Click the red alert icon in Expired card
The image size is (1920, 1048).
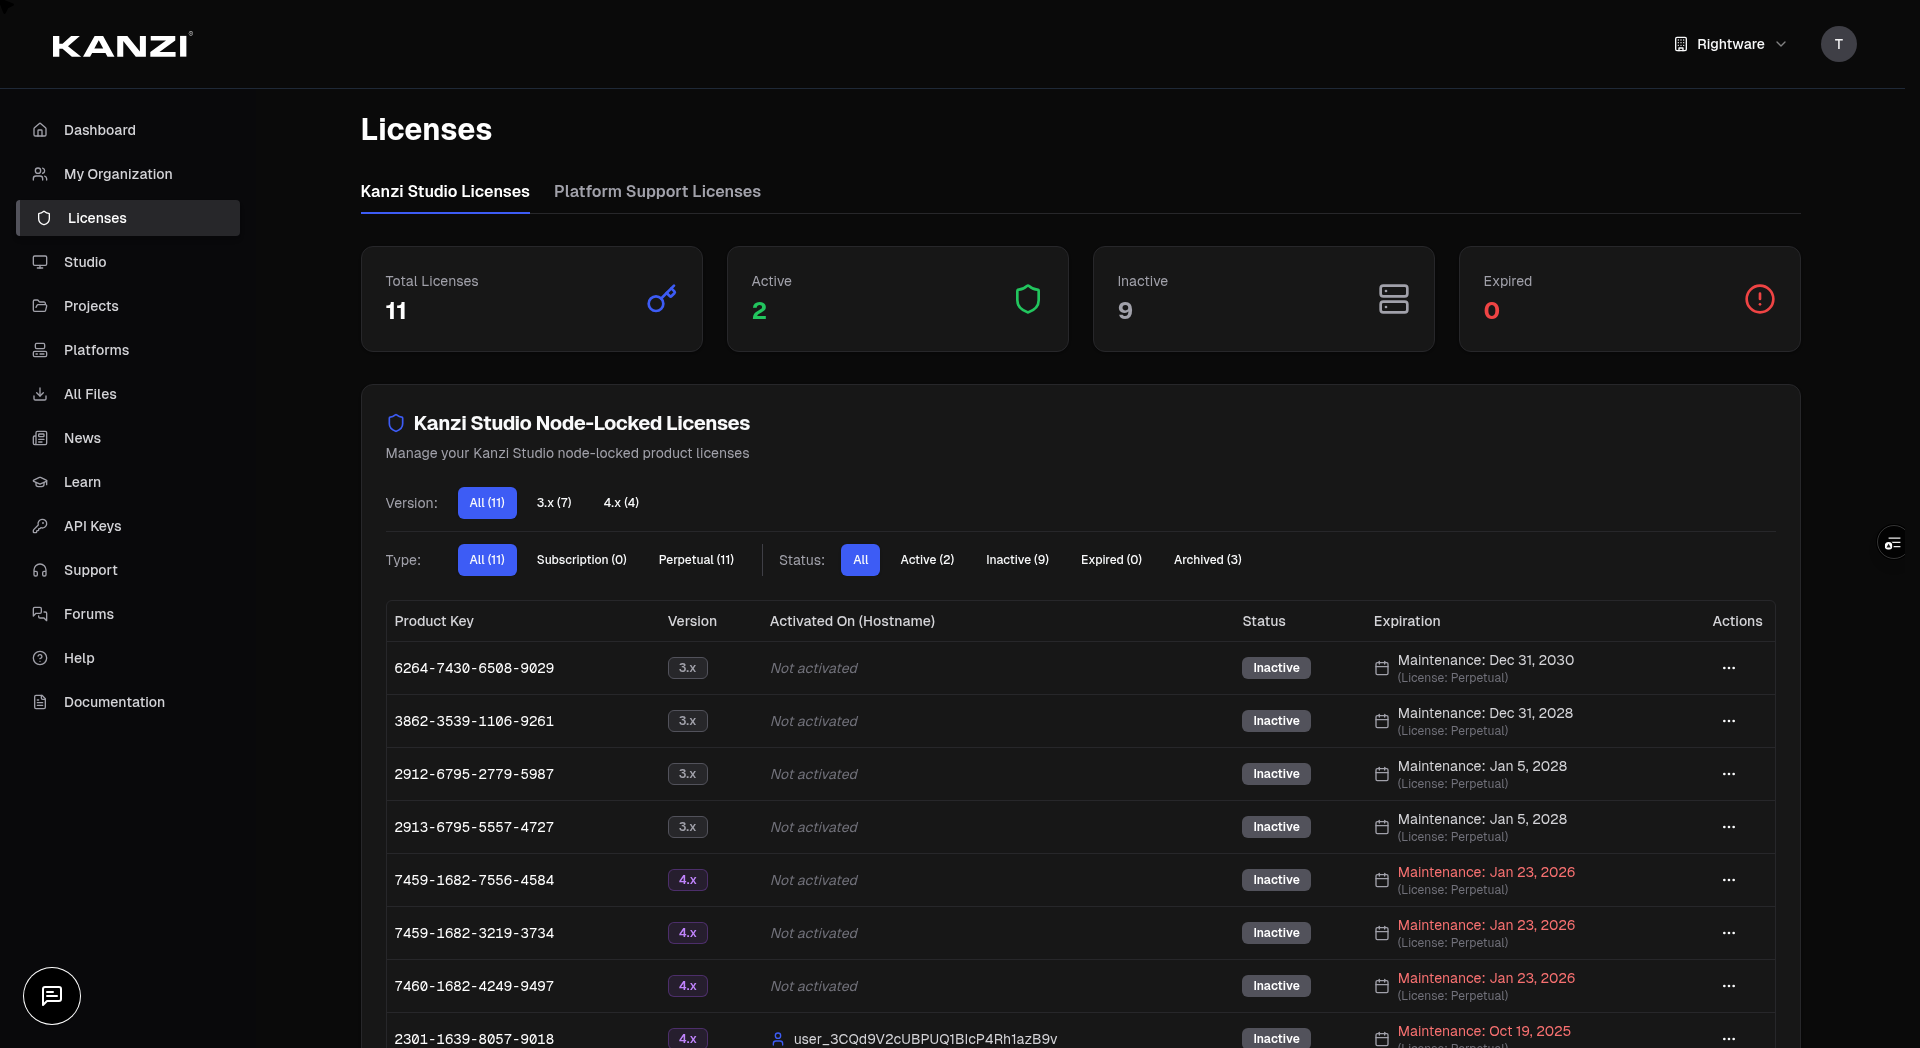coord(1760,299)
